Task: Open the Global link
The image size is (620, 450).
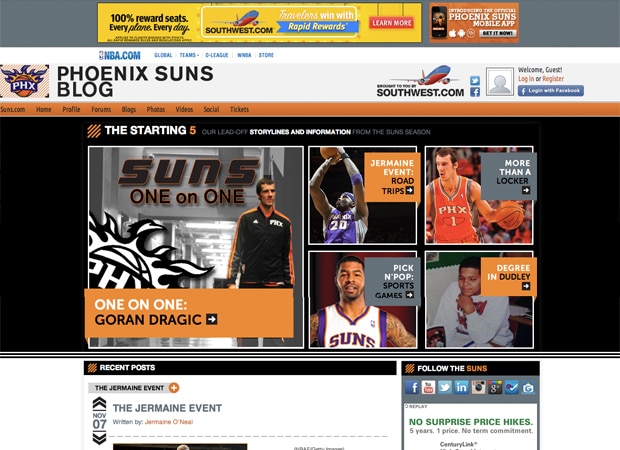Action: point(163,55)
